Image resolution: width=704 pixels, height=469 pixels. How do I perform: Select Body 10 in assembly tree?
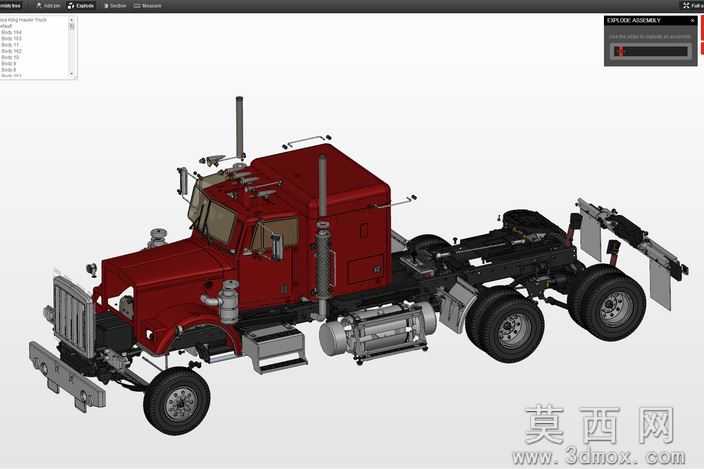[x=10, y=57]
